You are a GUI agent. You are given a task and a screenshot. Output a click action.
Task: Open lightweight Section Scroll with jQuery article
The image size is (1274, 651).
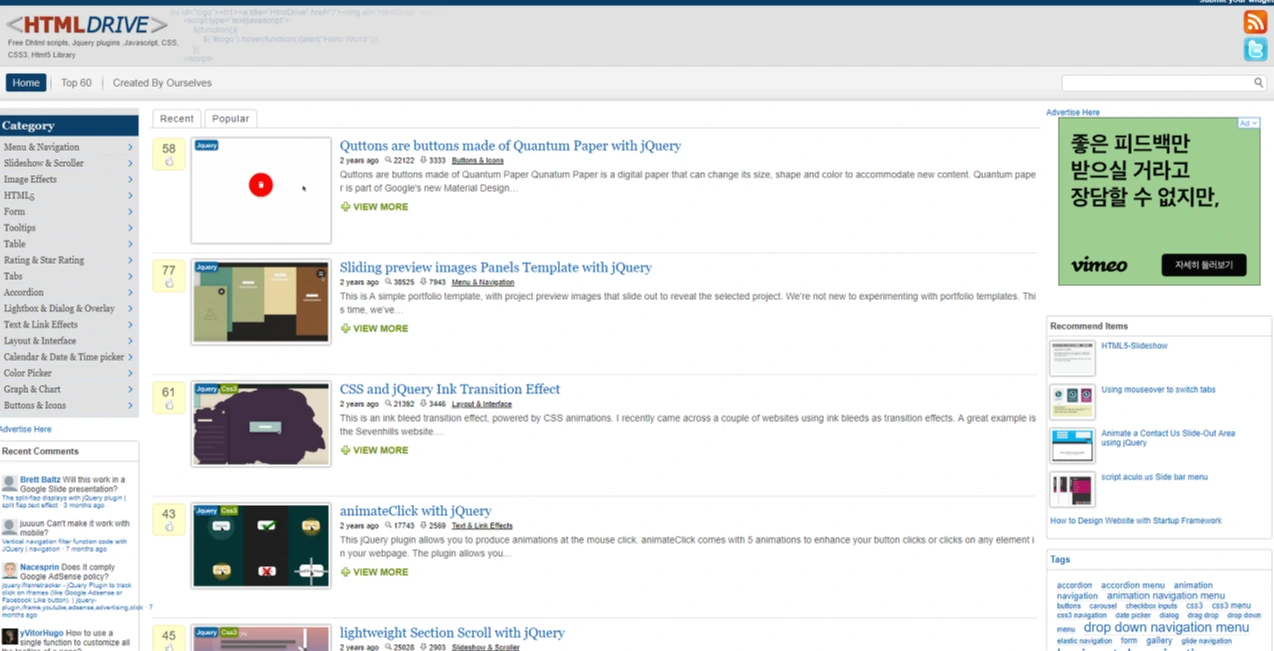pyautogui.click(x=452, y=633)
